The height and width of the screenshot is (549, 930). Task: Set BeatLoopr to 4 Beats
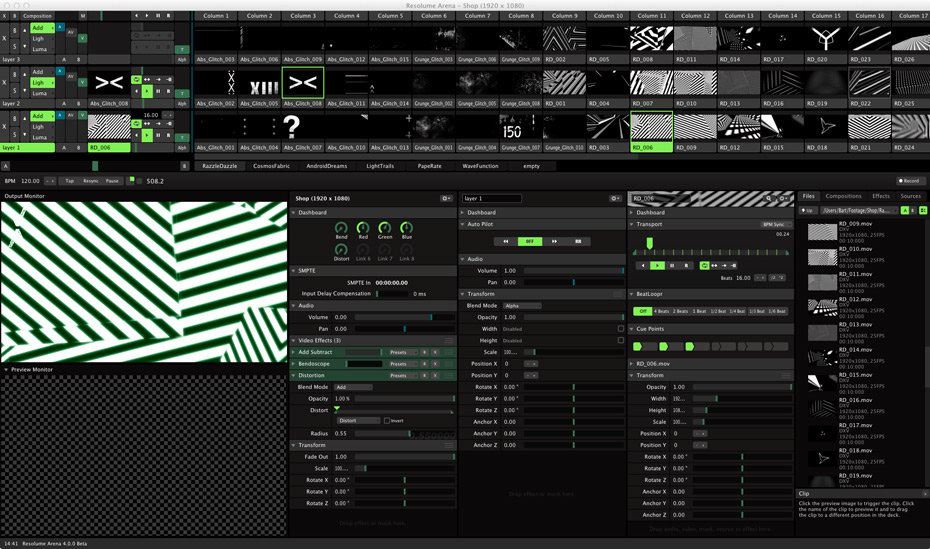pos(663,311)
